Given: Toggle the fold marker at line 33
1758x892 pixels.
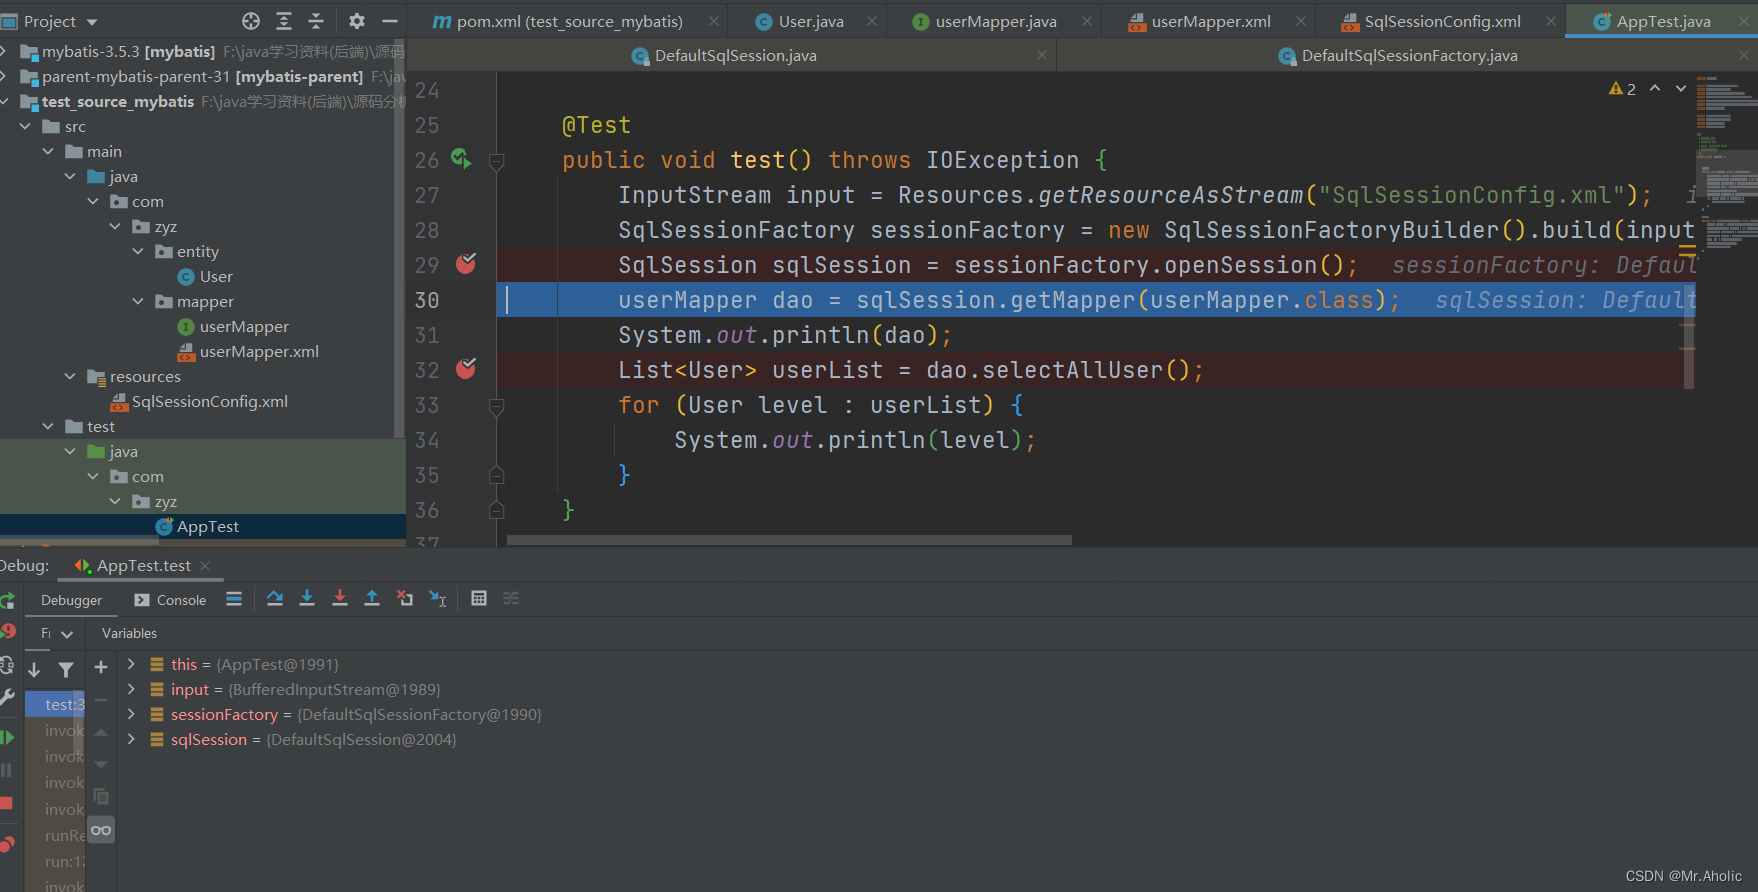Looking at the screenshot, I should 496,406.
